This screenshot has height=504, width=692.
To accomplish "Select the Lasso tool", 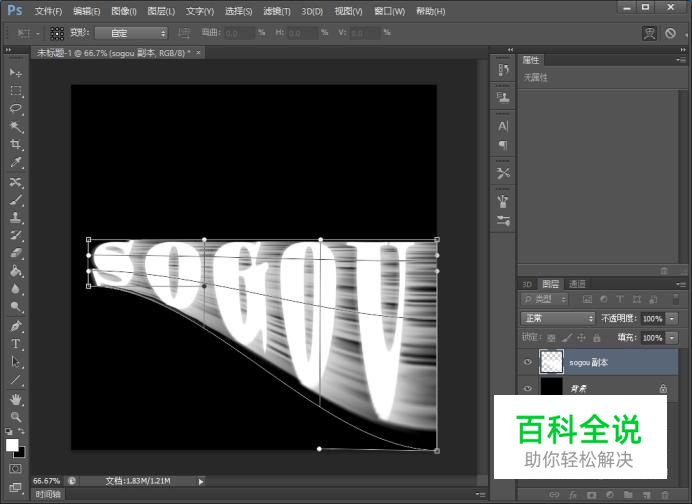I will click(x=16, y=109).
